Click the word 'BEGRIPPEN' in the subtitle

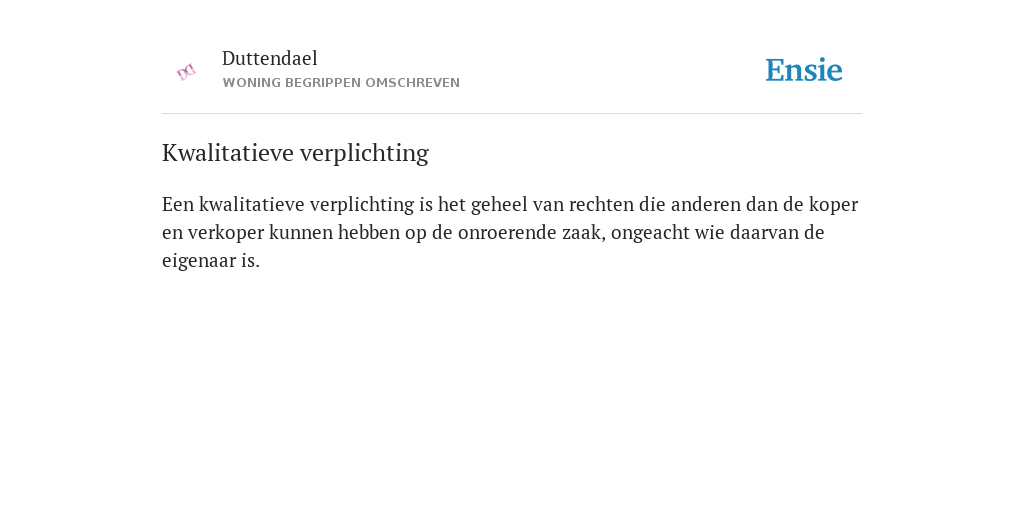click(x=323, y=83)
